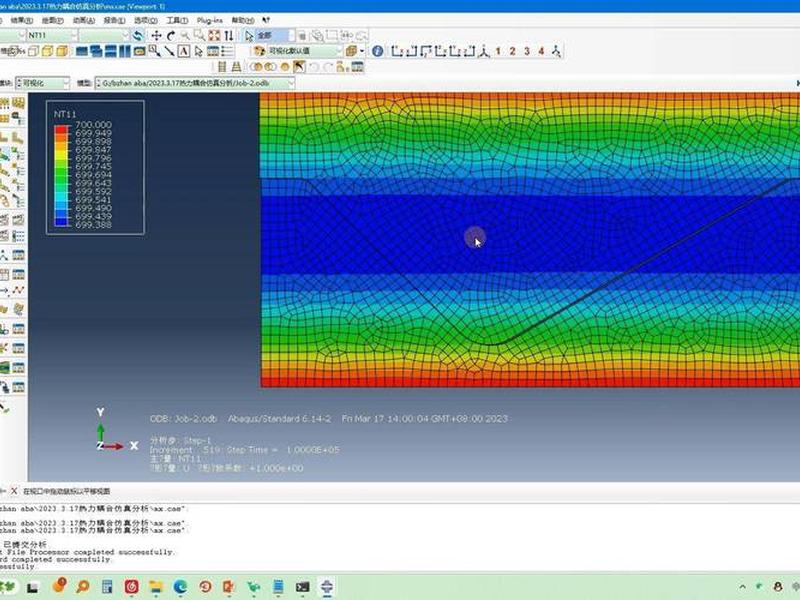
Task: Click the arrow annotation tool icon
Action: [x=169, y=51]
